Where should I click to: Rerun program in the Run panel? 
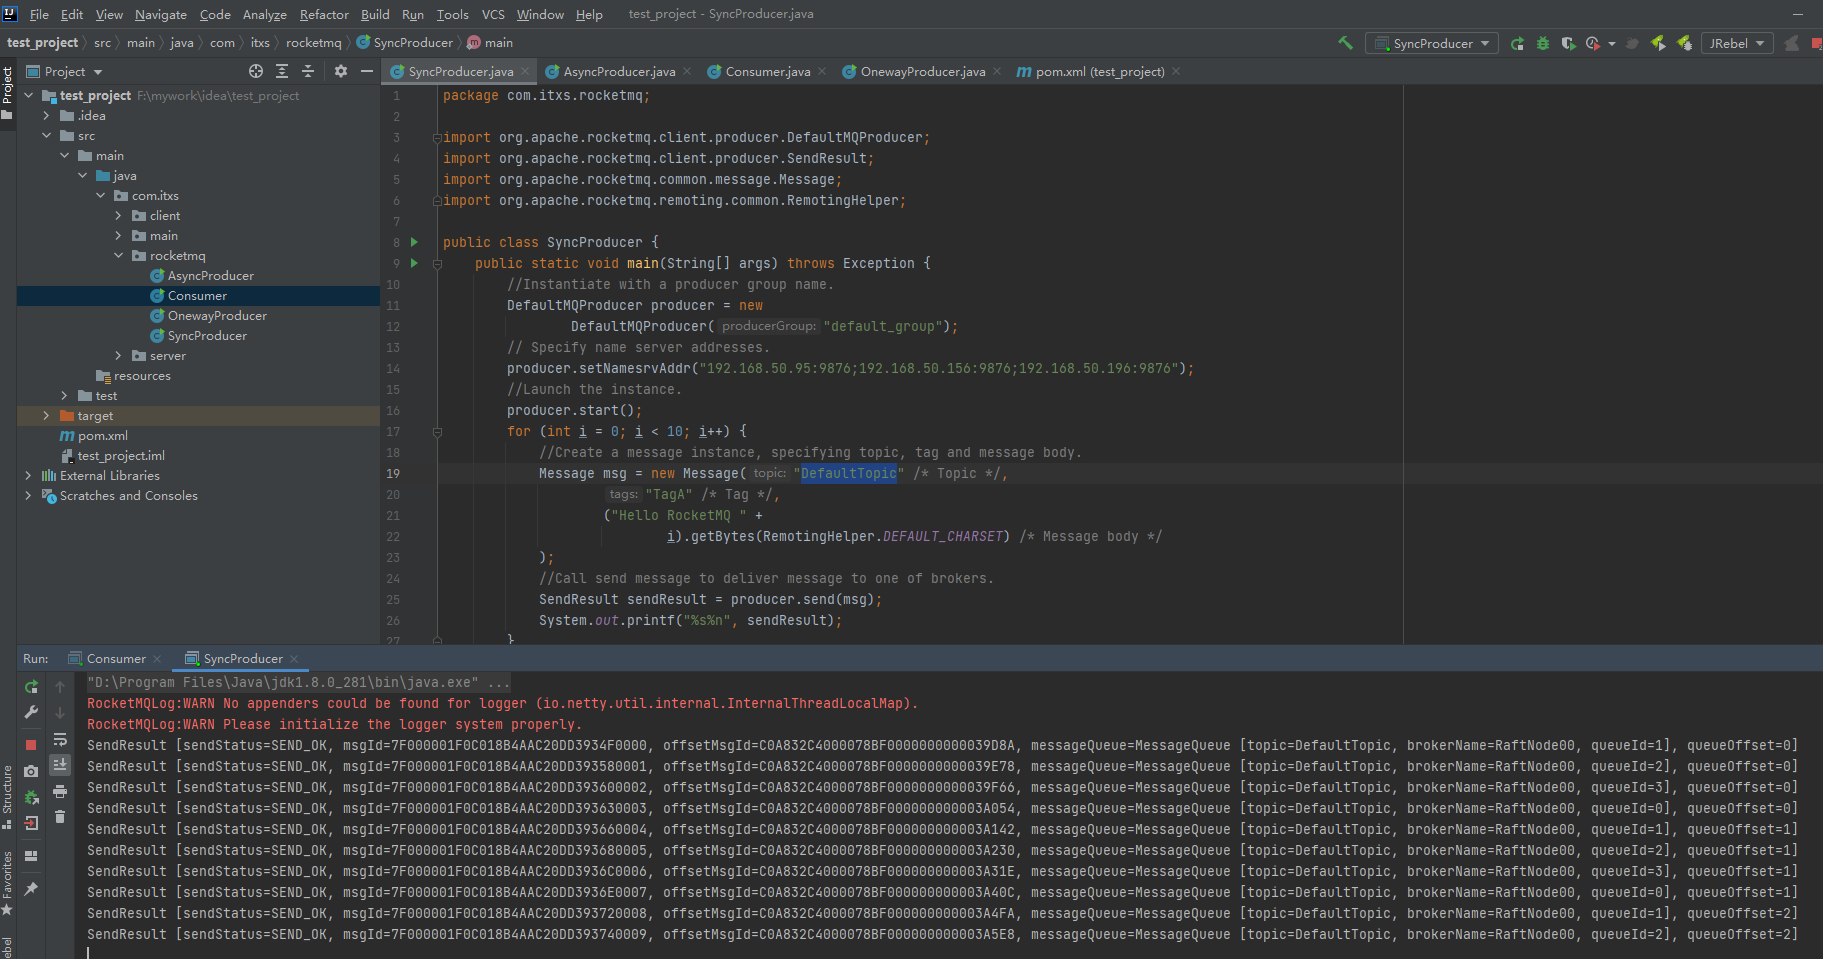click(x=31, y=687)
